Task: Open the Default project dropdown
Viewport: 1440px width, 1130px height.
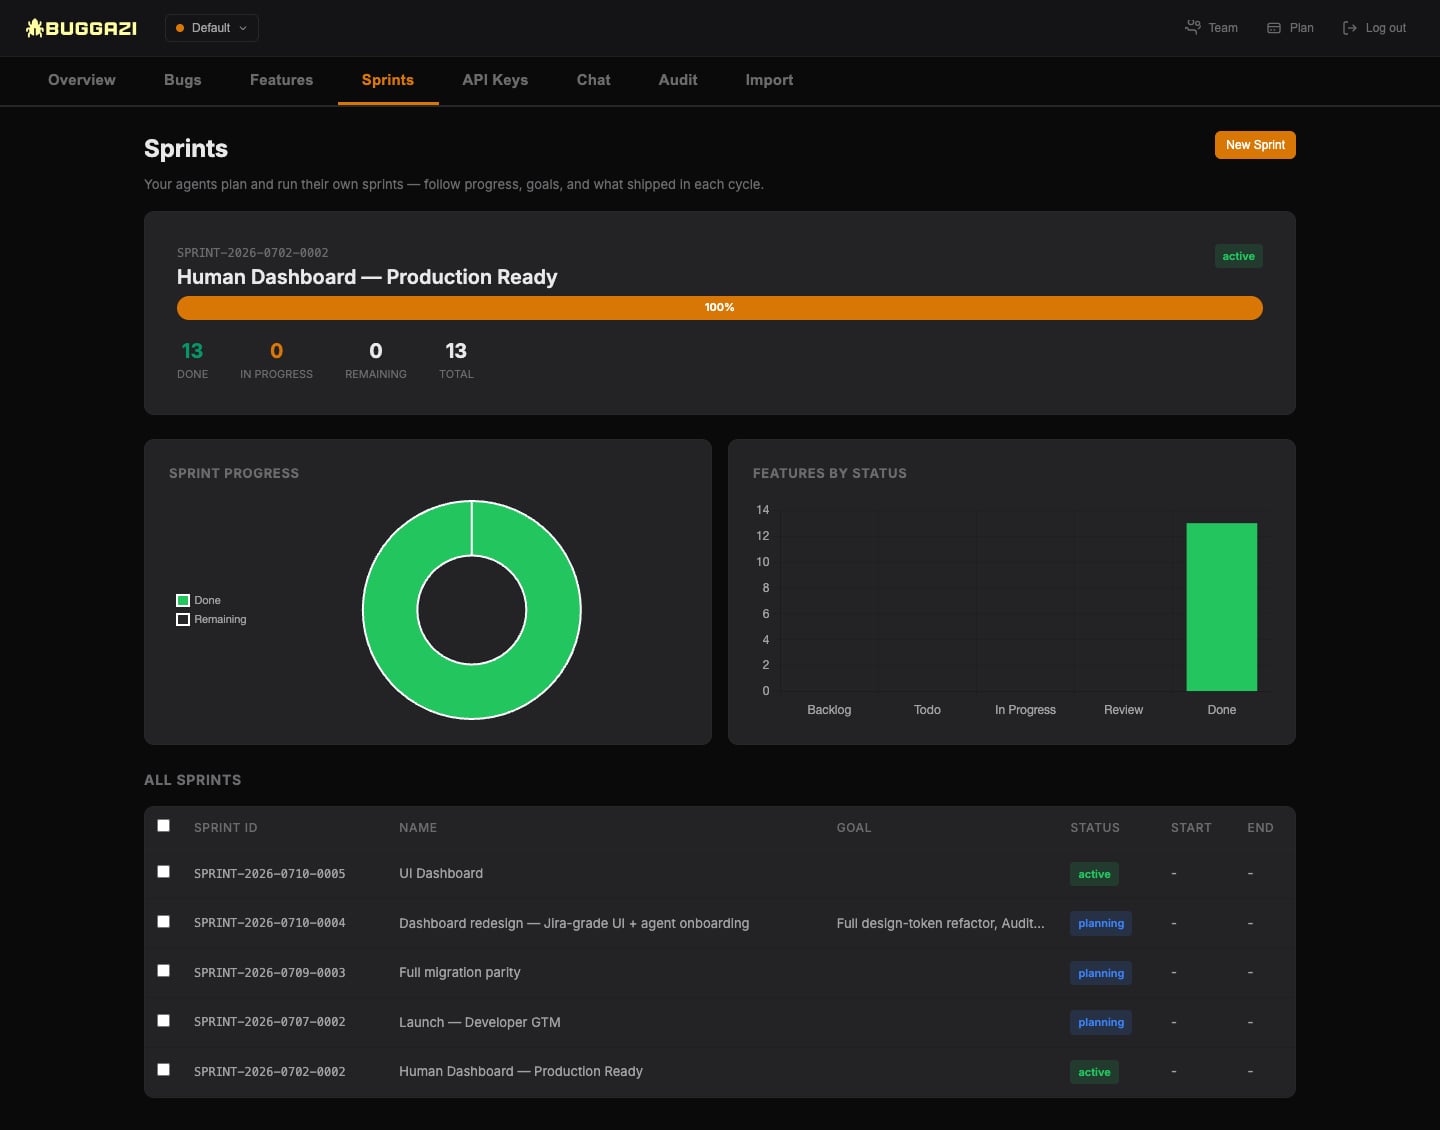Action: pyautogui.click(x=212, y=28)
